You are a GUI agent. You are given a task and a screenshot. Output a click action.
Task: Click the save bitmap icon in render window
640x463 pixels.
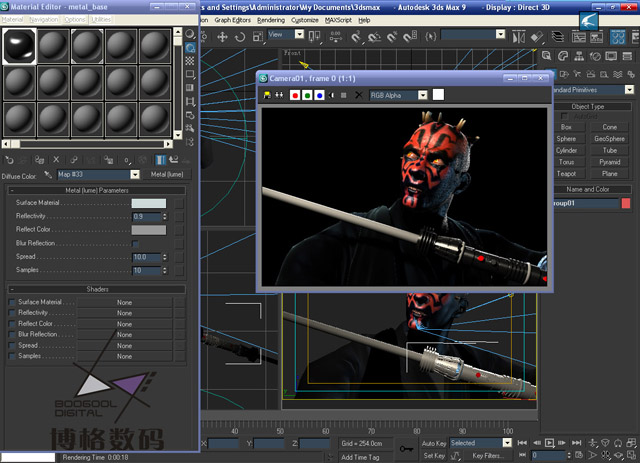pyautogui.click(x=267, y=95)
